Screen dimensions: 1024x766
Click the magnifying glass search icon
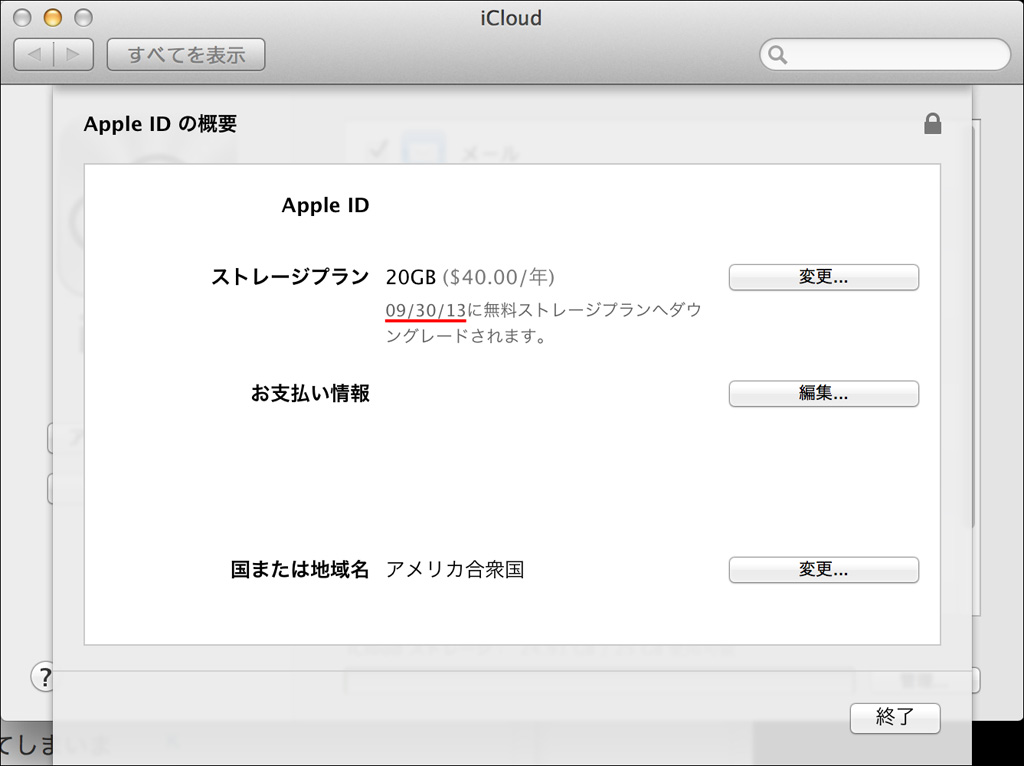pos(777,55)
